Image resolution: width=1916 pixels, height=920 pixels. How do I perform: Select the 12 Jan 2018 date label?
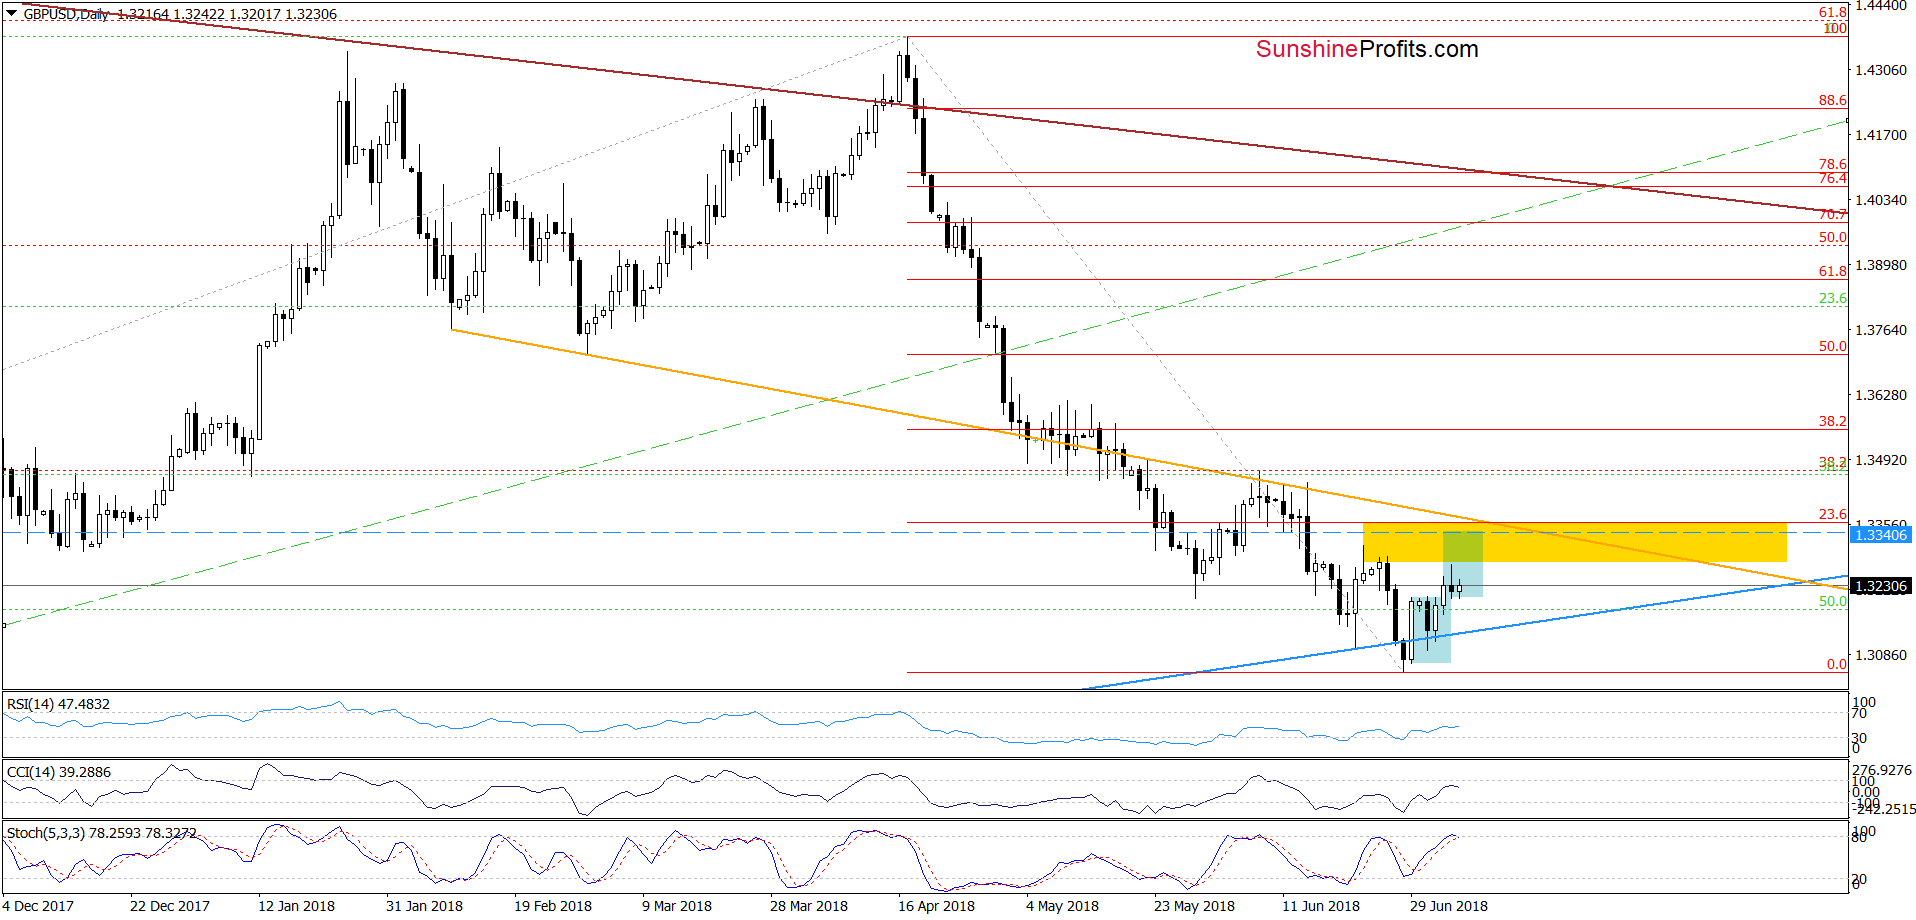click(x=296, y=906)
